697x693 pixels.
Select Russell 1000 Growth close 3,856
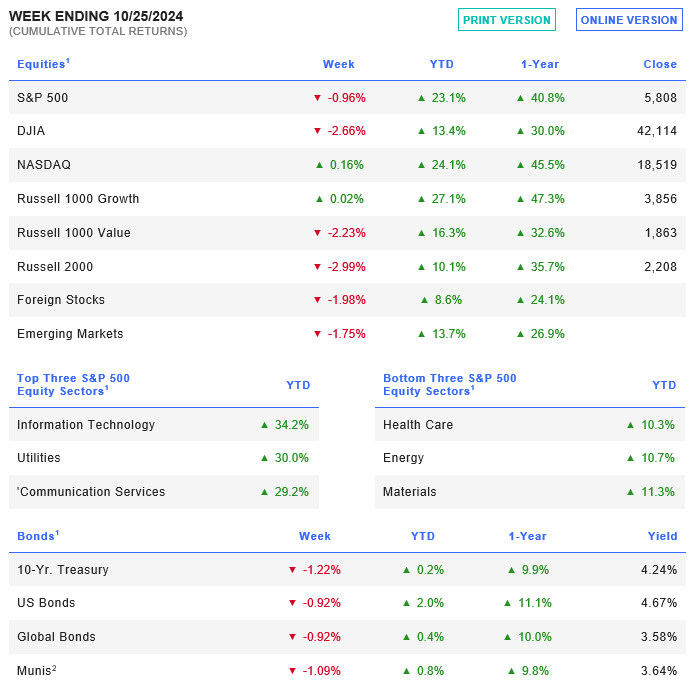tap(661, 199)
